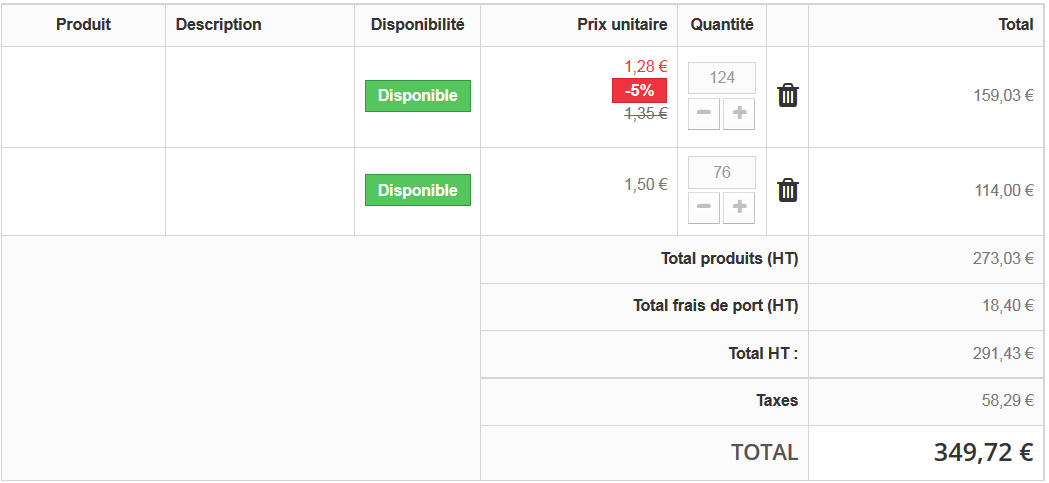1049x483 pixels.
Task: Increase quantity of the 124-unit product
Action: [739, 114]
